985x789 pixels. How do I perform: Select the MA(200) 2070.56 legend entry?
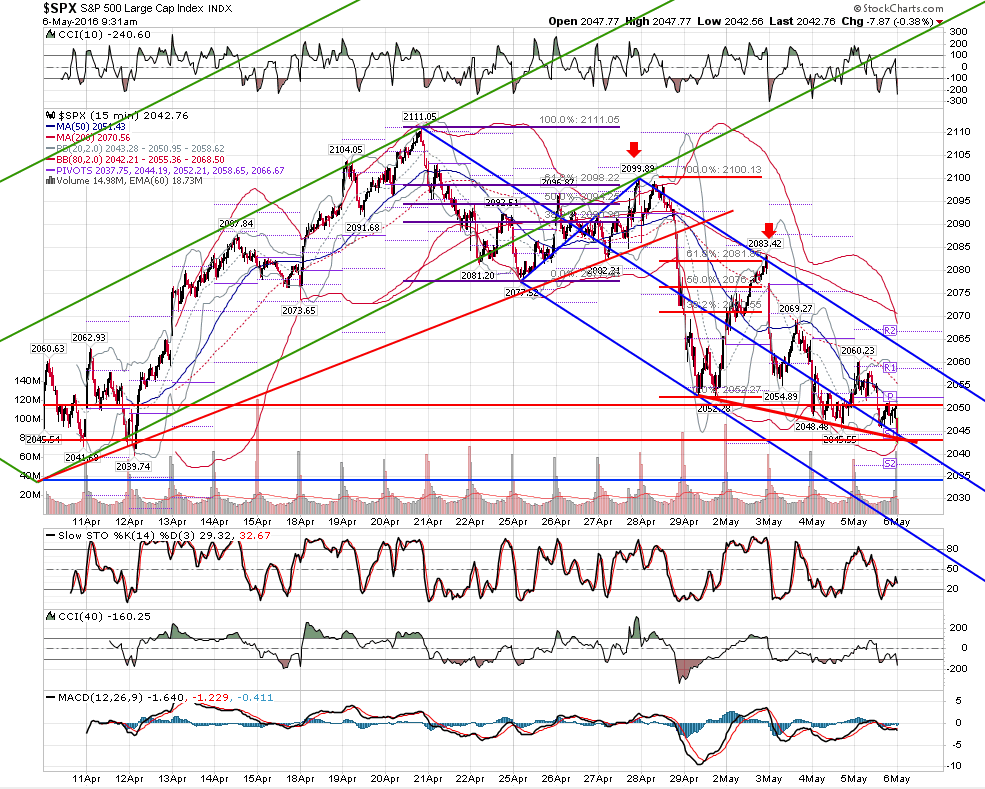[89, 138]
